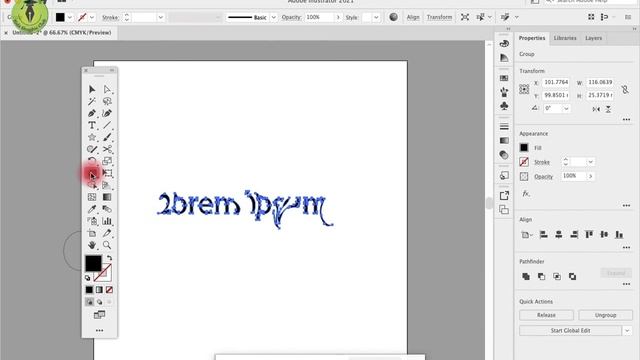Switch to Properties tab
Viewport: 640px width, 360px height.
click(x=532, y=38)
